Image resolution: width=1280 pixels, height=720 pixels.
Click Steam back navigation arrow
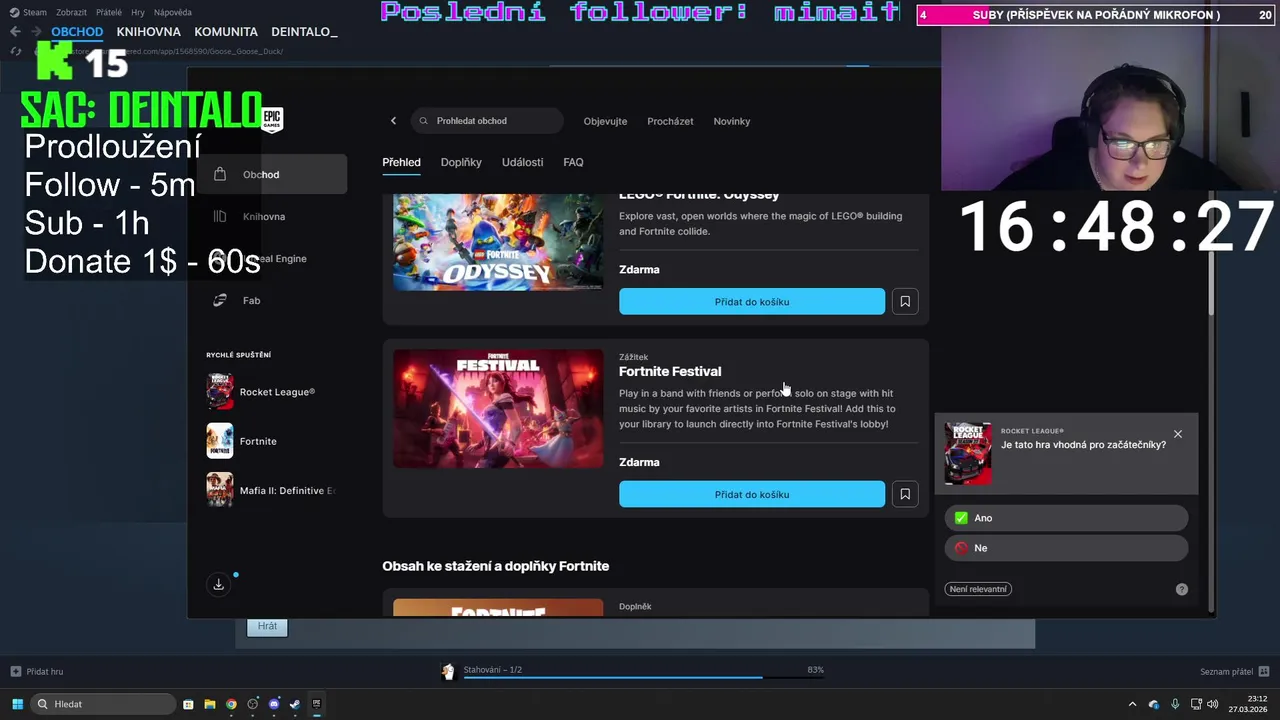[15, 32]
